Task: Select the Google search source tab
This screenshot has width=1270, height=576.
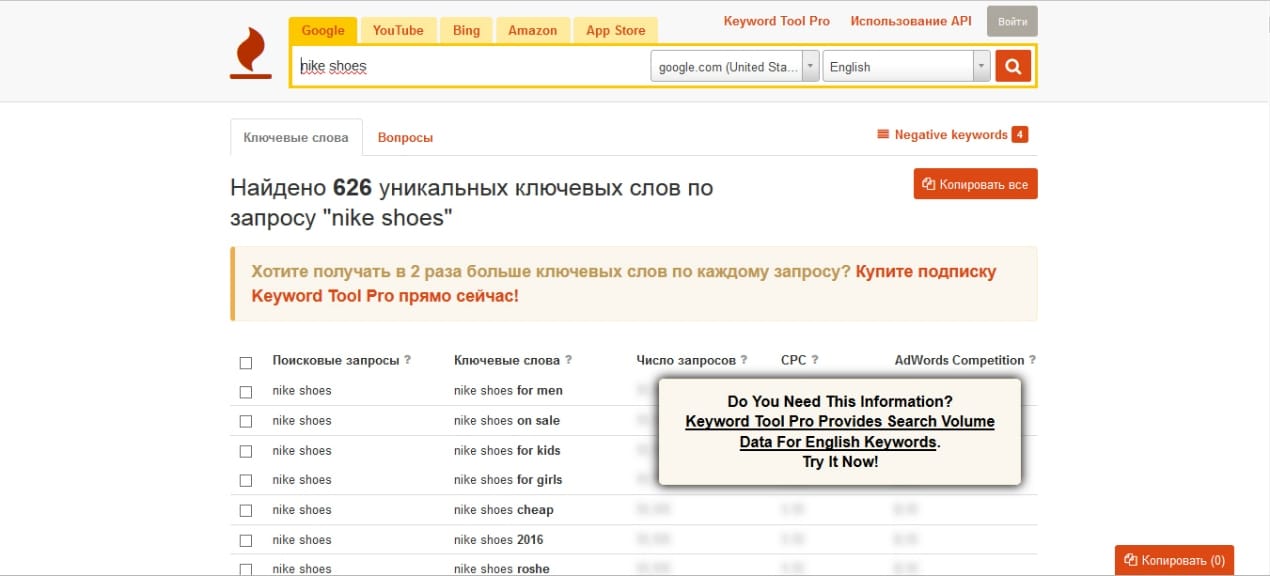Action: 323,30
